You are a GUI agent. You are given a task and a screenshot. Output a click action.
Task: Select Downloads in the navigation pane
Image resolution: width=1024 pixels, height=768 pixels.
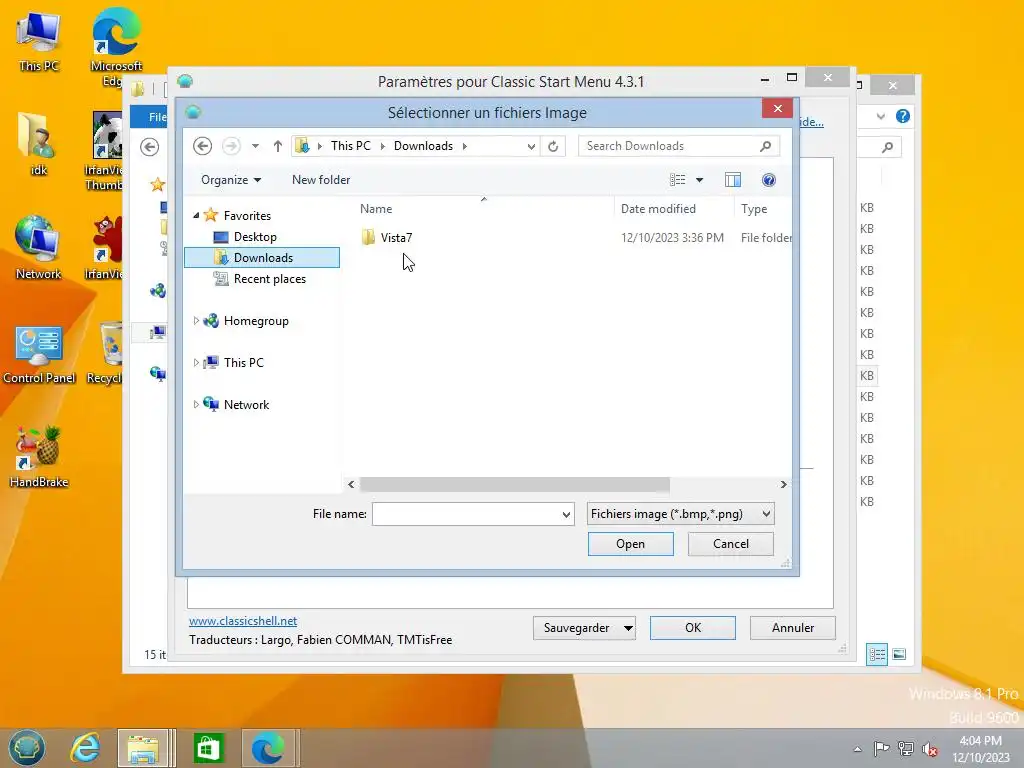click(x=263, y=257)
